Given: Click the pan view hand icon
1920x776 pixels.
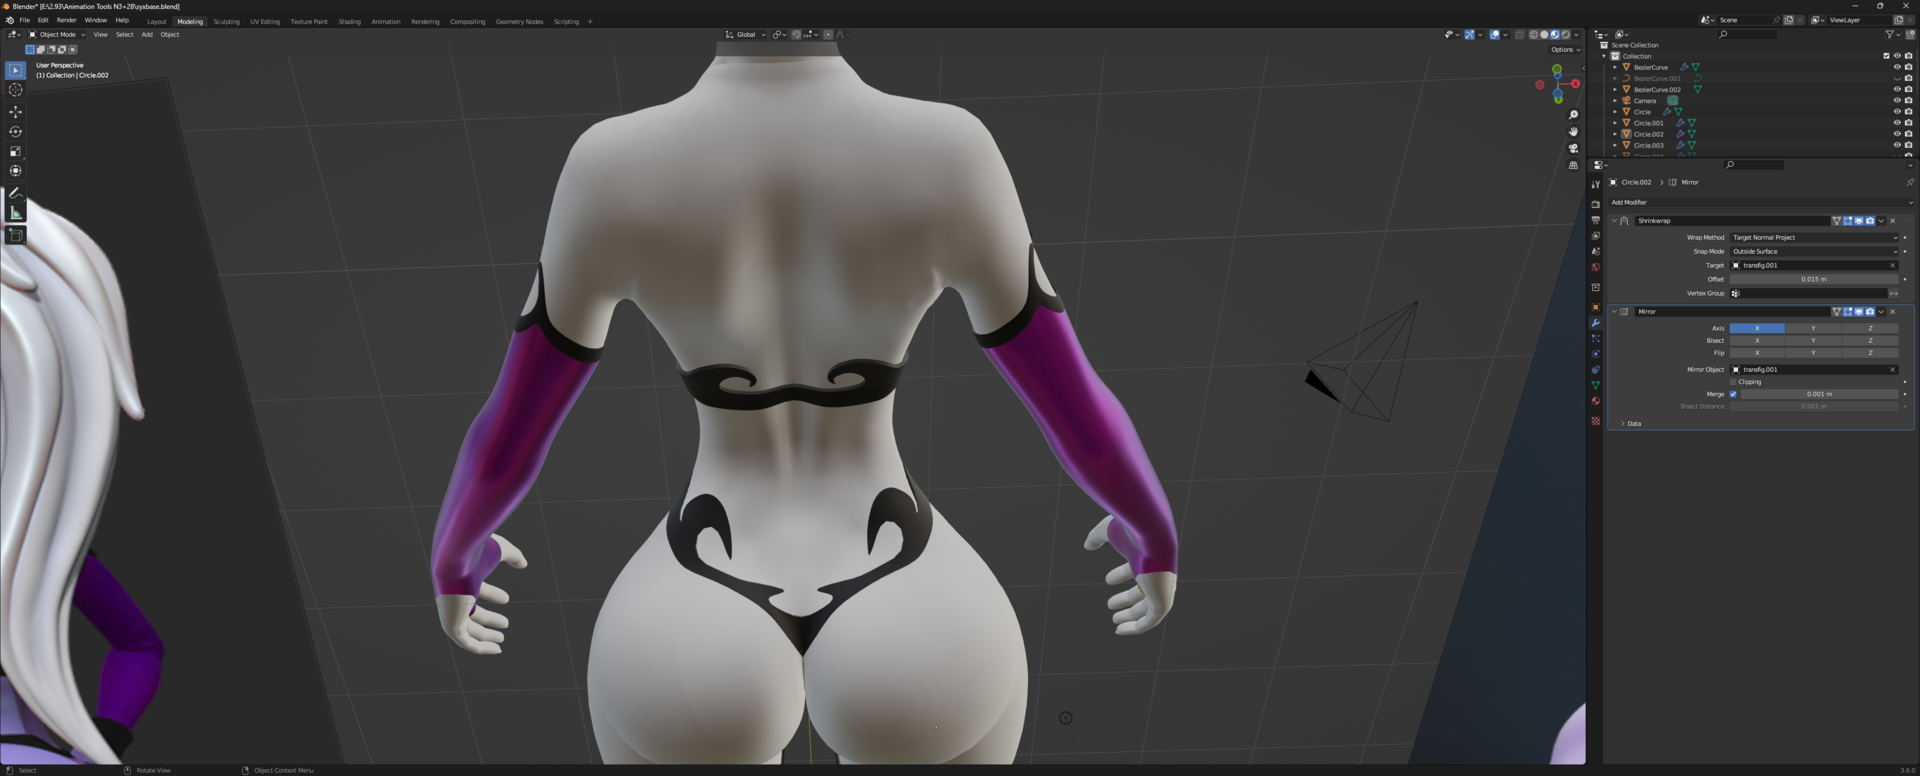Looking at the screenshot, I should pos(1573,132).
